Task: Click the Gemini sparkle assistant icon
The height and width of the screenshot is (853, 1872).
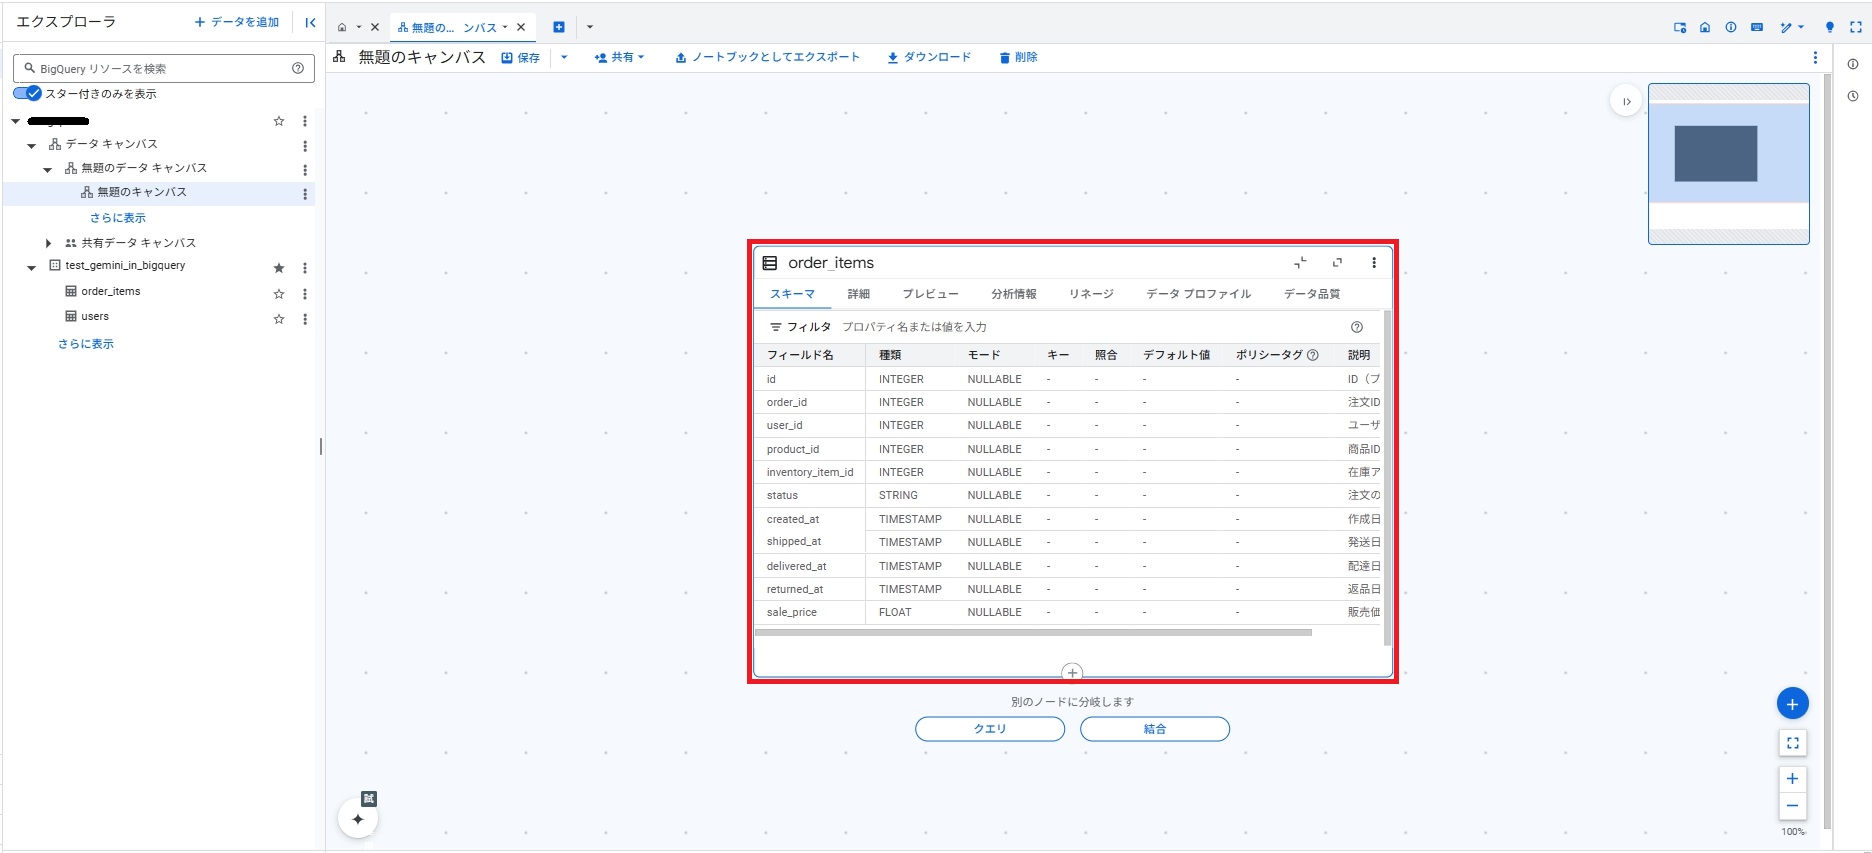Action: coord(358,819)
